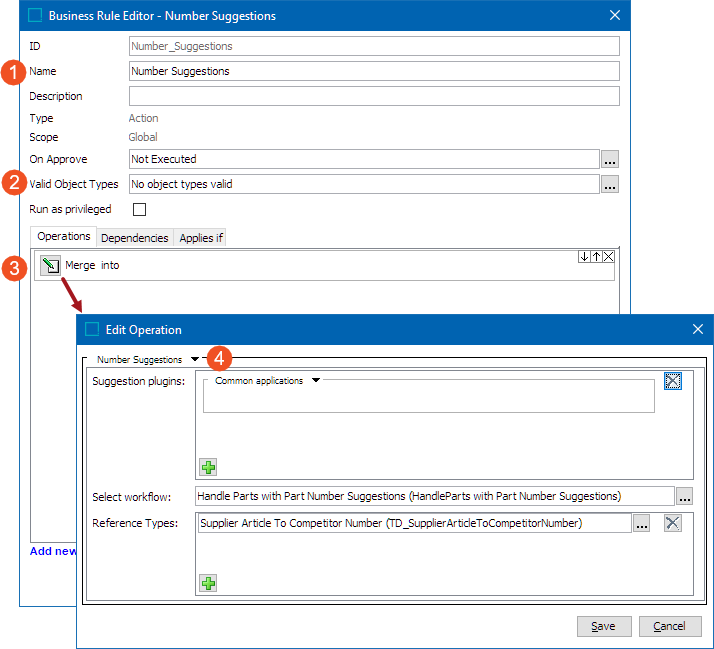Click the ID input field
The height and width of the screenshot is (649, 714).
coord(374,46)
